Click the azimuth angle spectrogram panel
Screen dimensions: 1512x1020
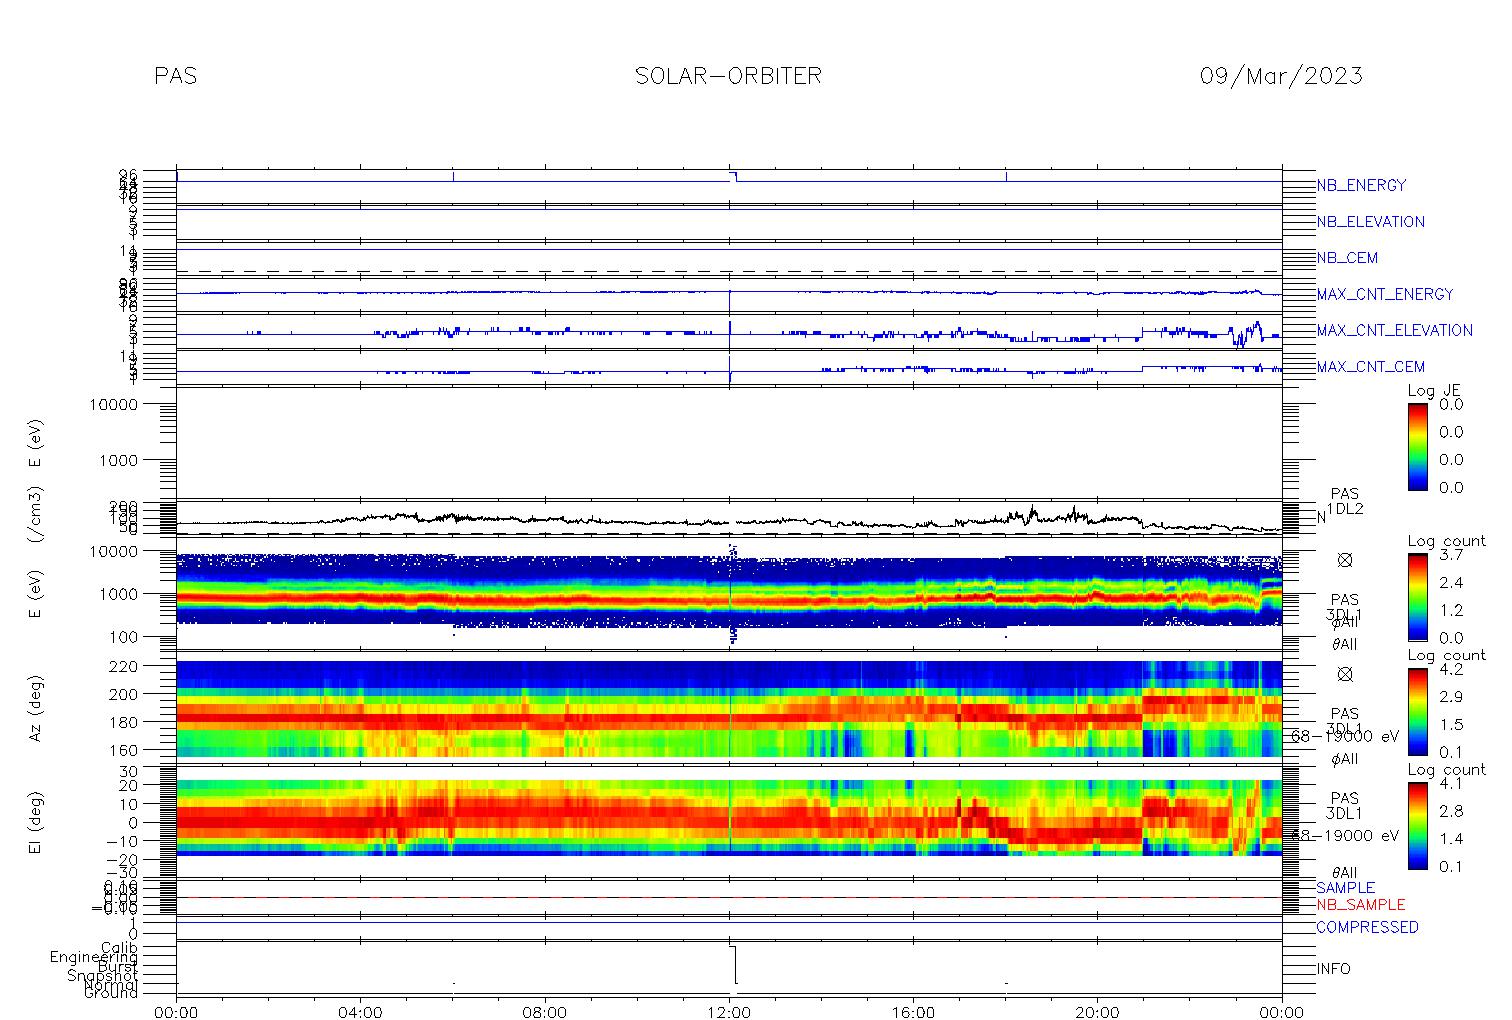point(729,708)
